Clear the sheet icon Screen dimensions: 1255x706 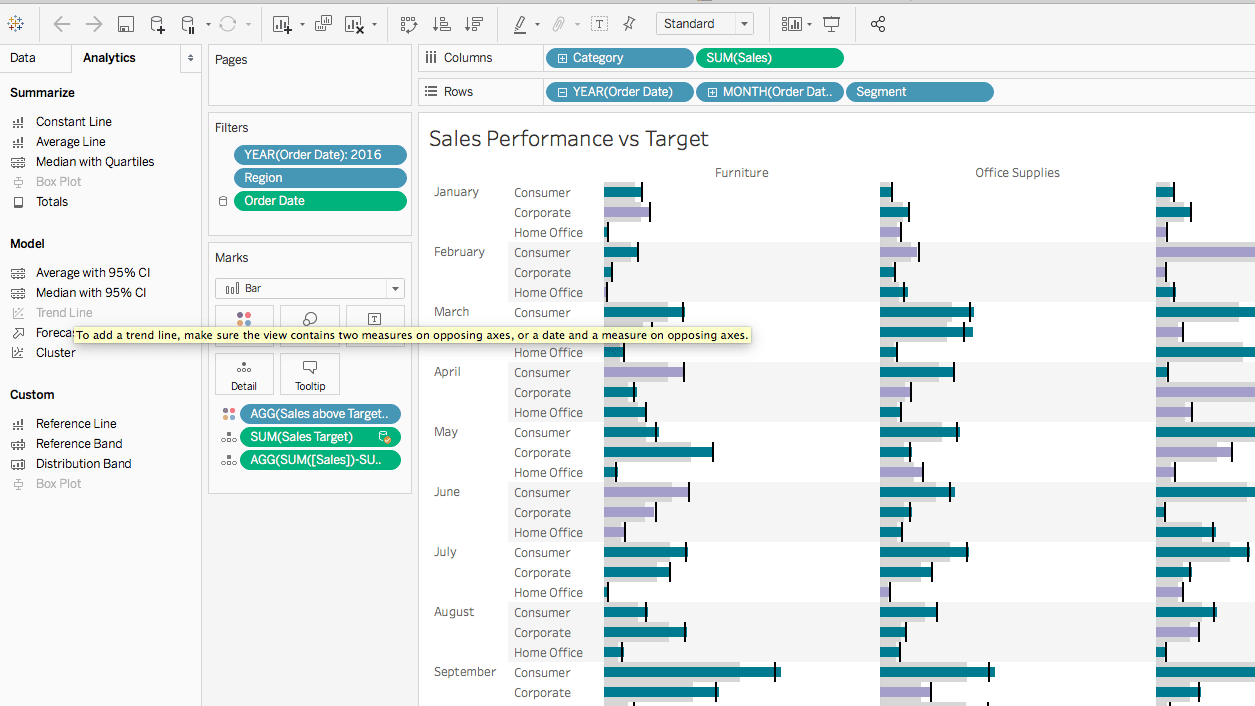click(x=354, y=23)
